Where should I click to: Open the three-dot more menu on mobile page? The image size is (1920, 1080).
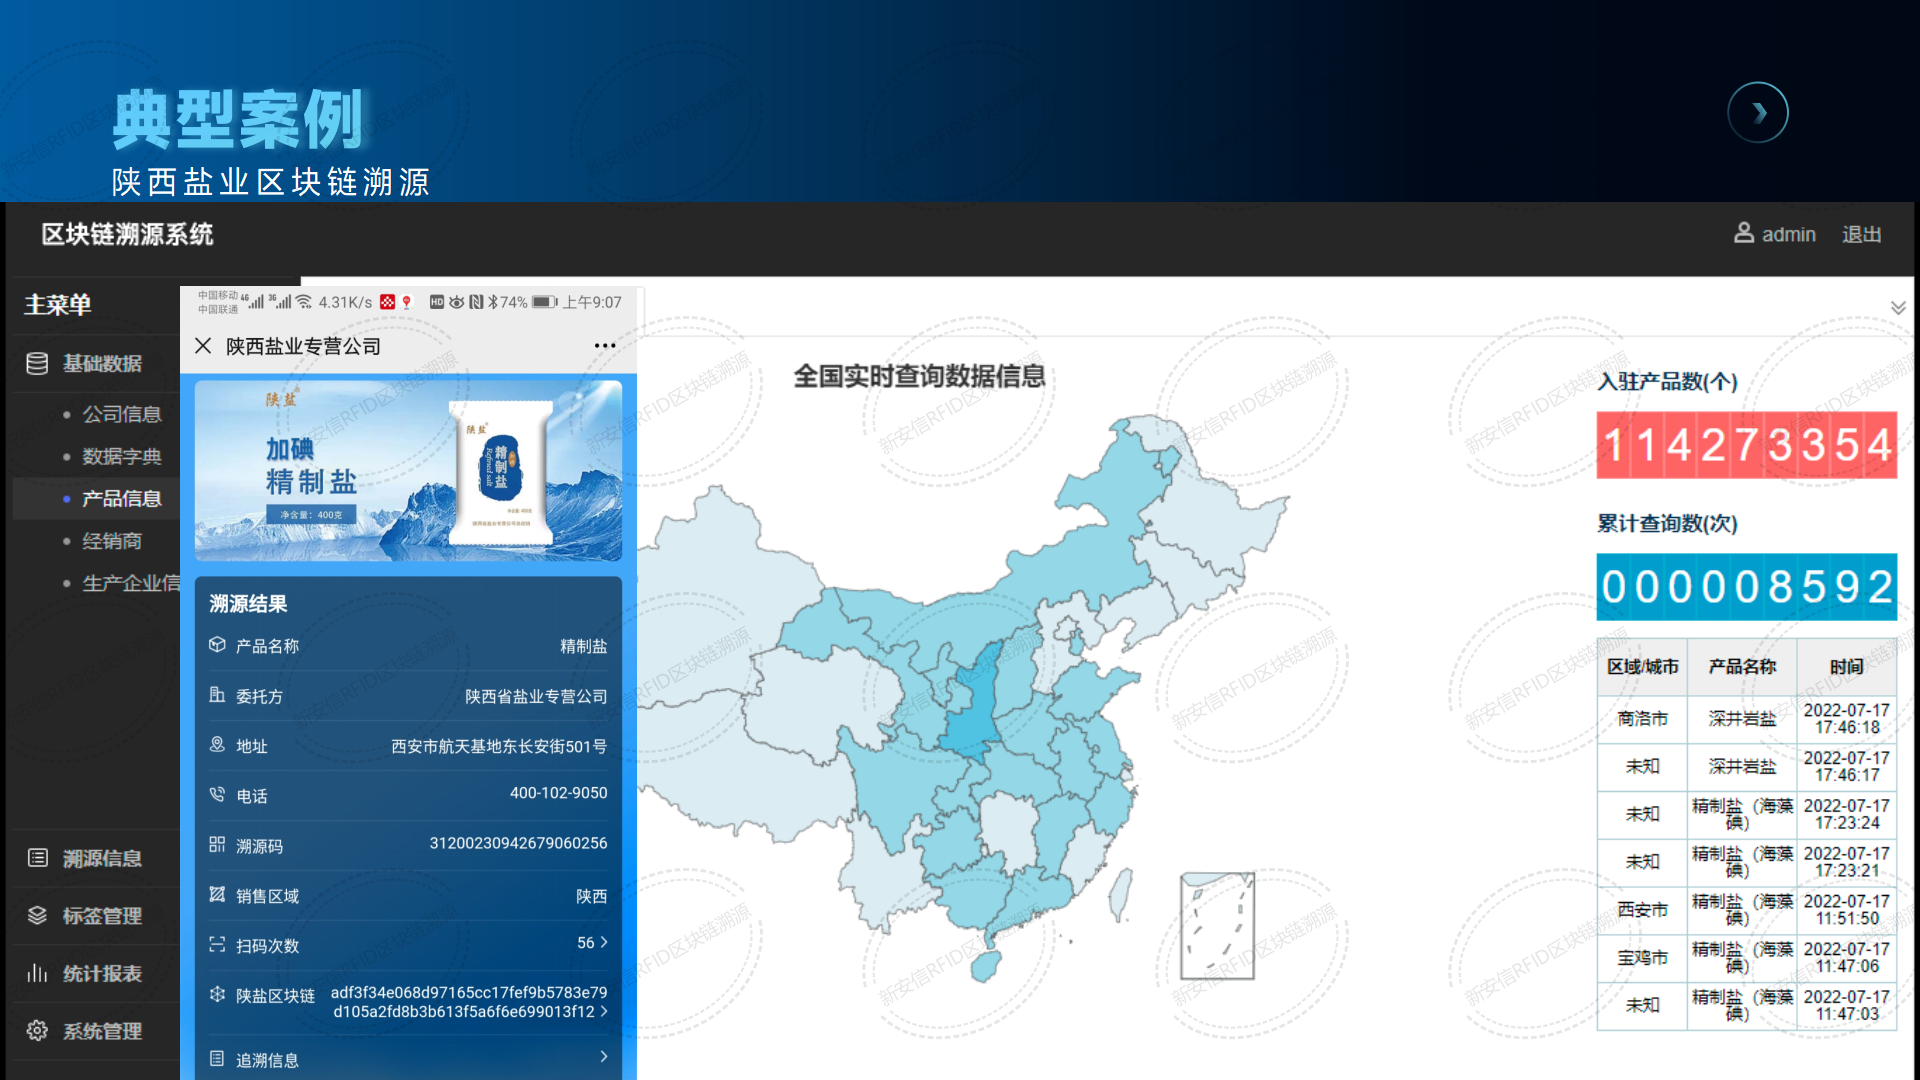[x=604, y=345]
